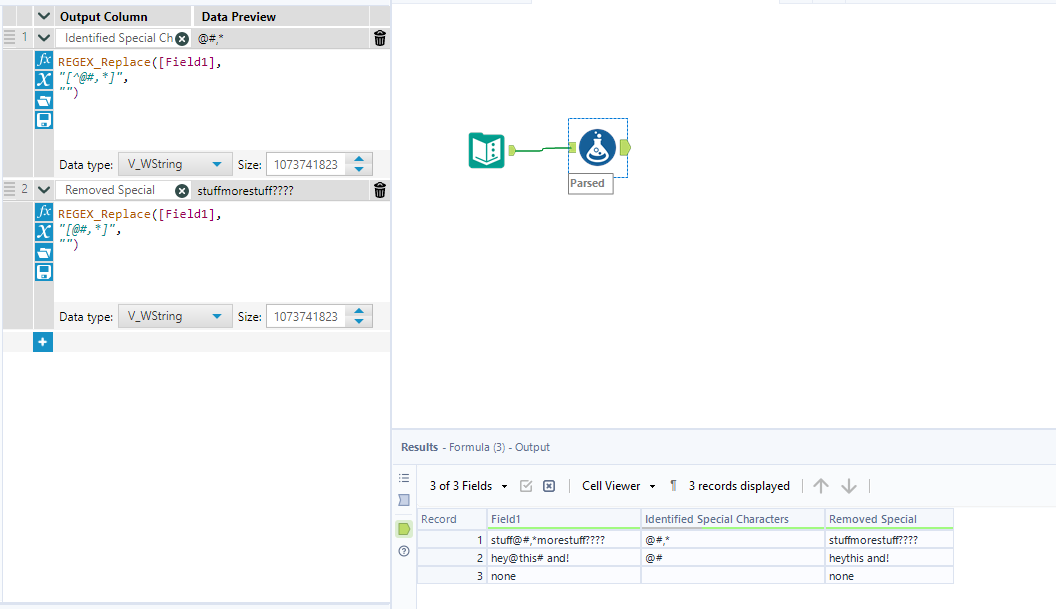Add a new expression with the plus button
This screenshot has width=1056, height=609.
pyautogui.click(x=42, y=341)
